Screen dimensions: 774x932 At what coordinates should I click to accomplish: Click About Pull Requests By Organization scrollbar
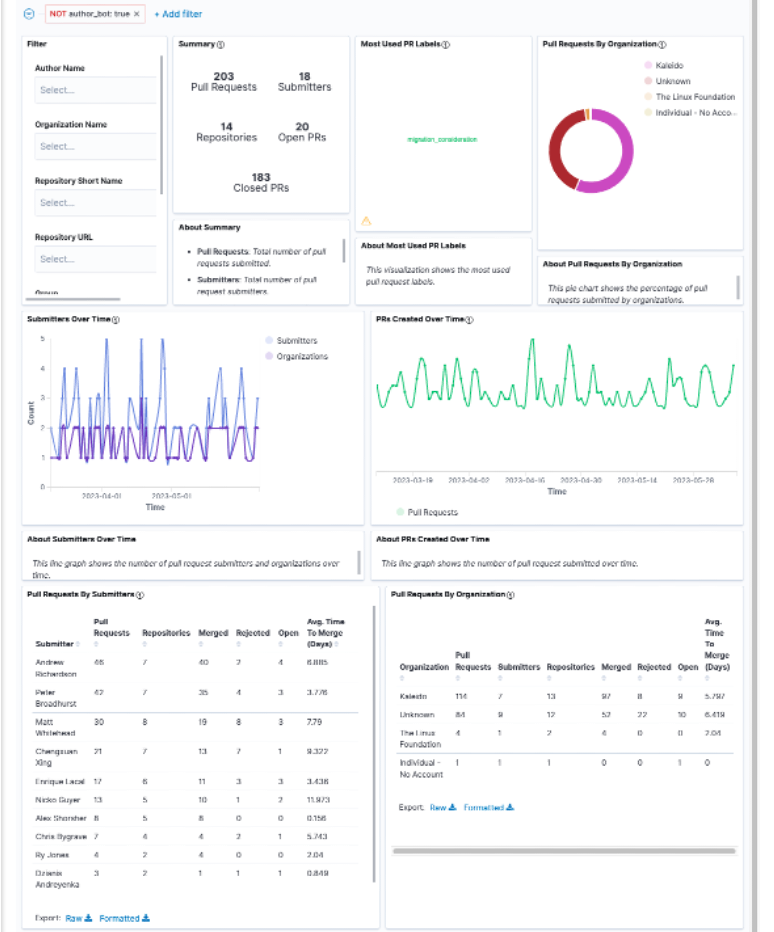[738, 287]
